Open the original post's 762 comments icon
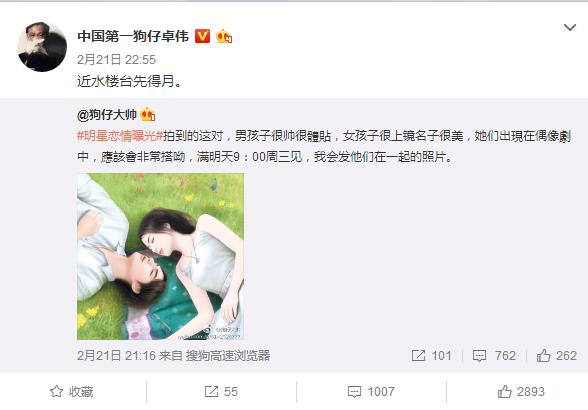The width and height of the screenshot is (588, 410). tap(494, 356)
